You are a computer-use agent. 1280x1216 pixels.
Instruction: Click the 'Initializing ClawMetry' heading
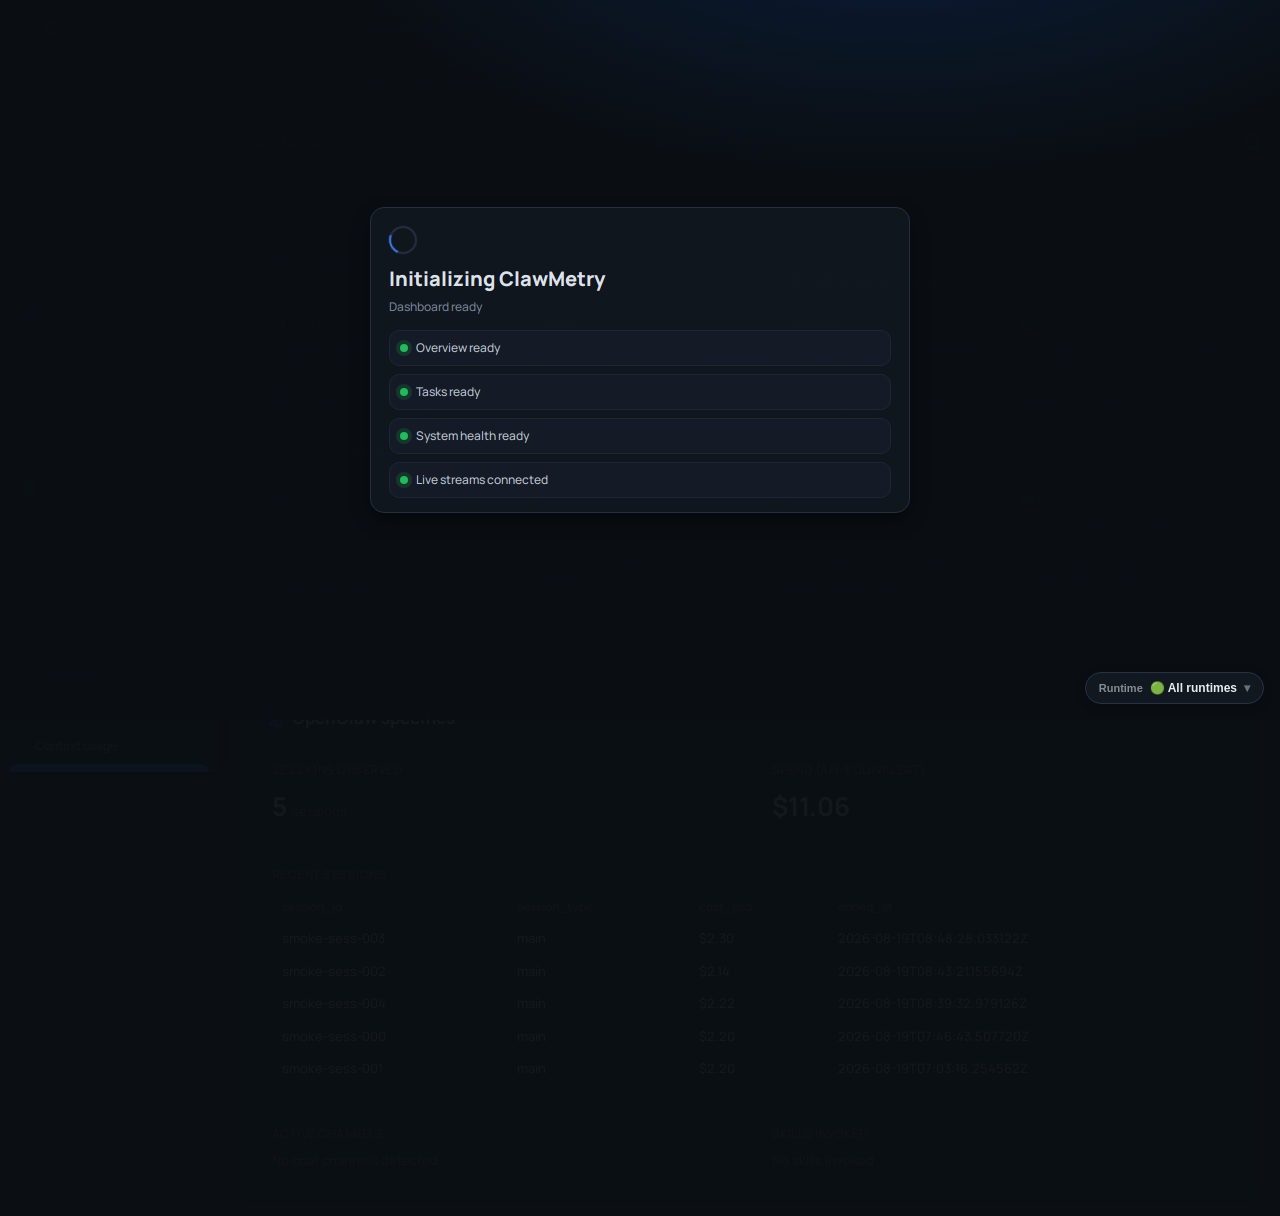pos(497,279)
